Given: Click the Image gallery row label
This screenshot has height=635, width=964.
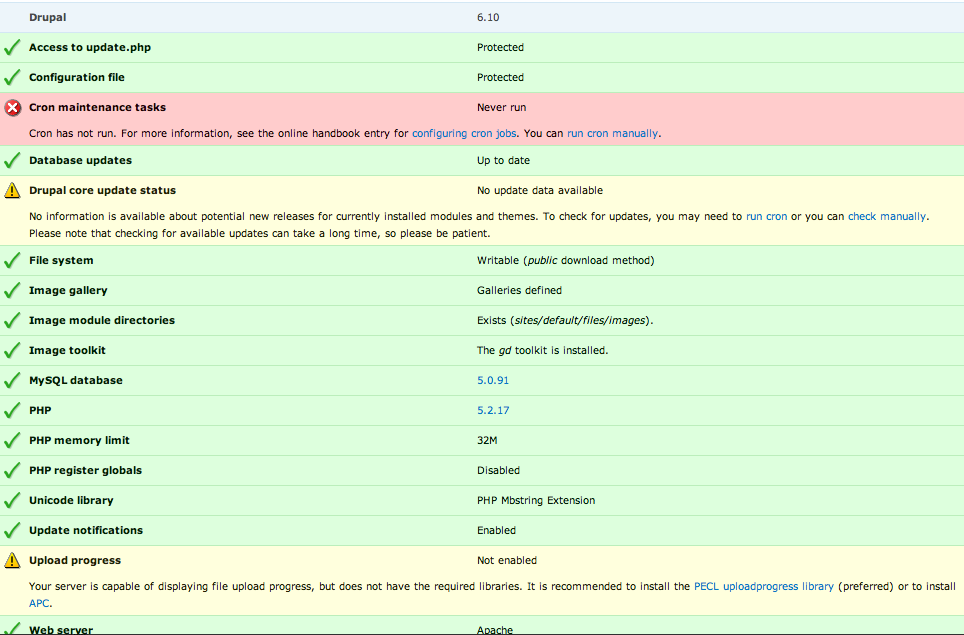Looking at the screenshot, I should point(68,290).
